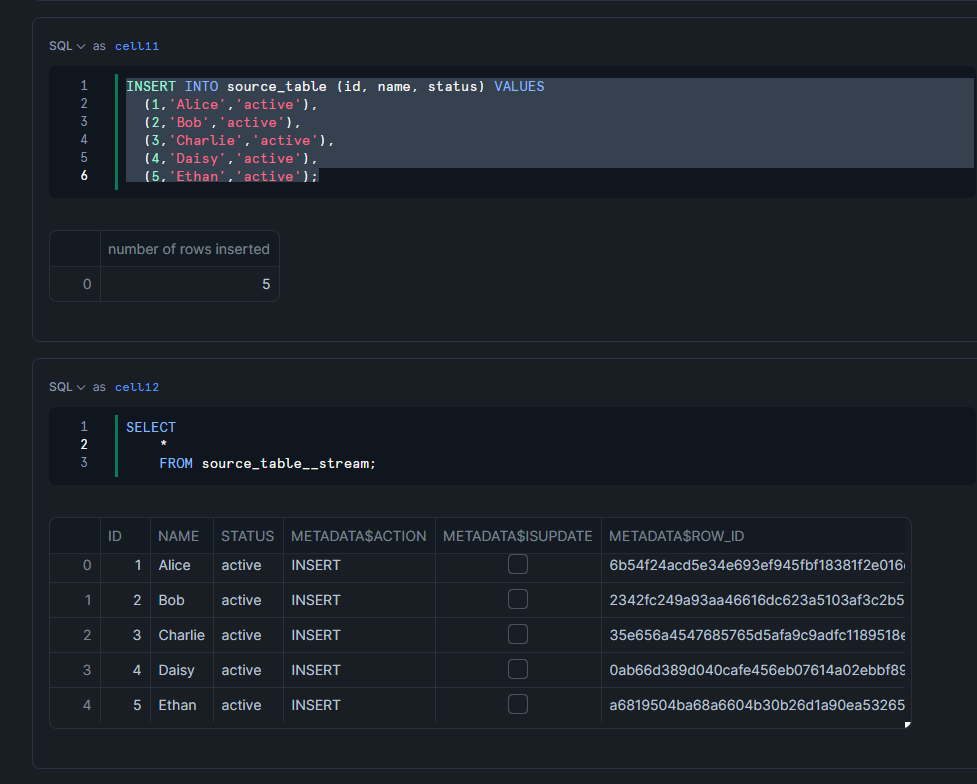The width and height of the screenshot is (977, 784).
Task: Click the 'number of rows inserted' header
Action: (189, 249)
